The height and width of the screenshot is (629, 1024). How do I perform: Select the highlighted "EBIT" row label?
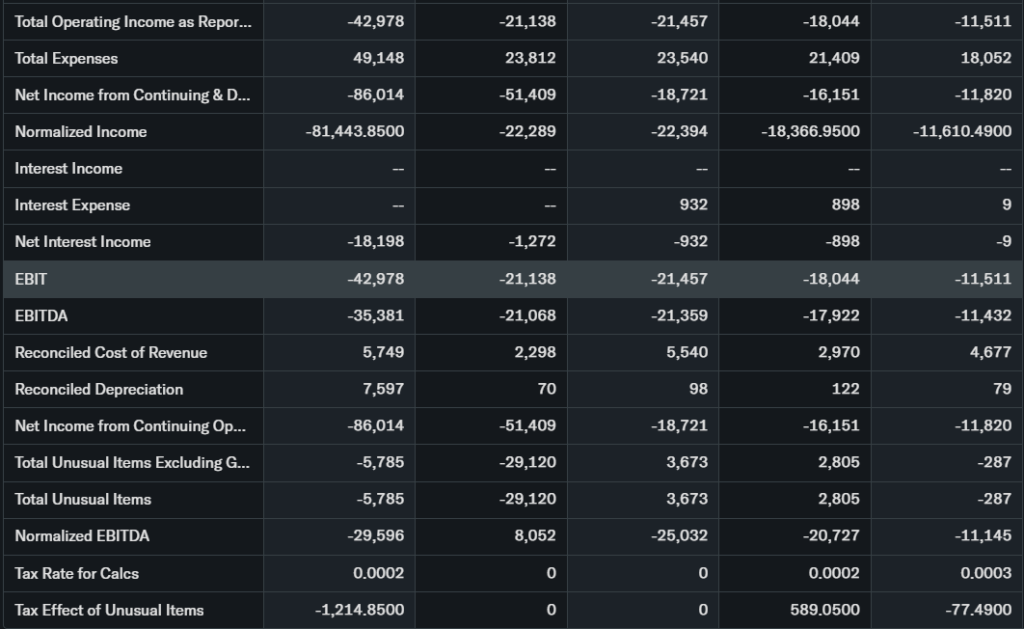31,279
